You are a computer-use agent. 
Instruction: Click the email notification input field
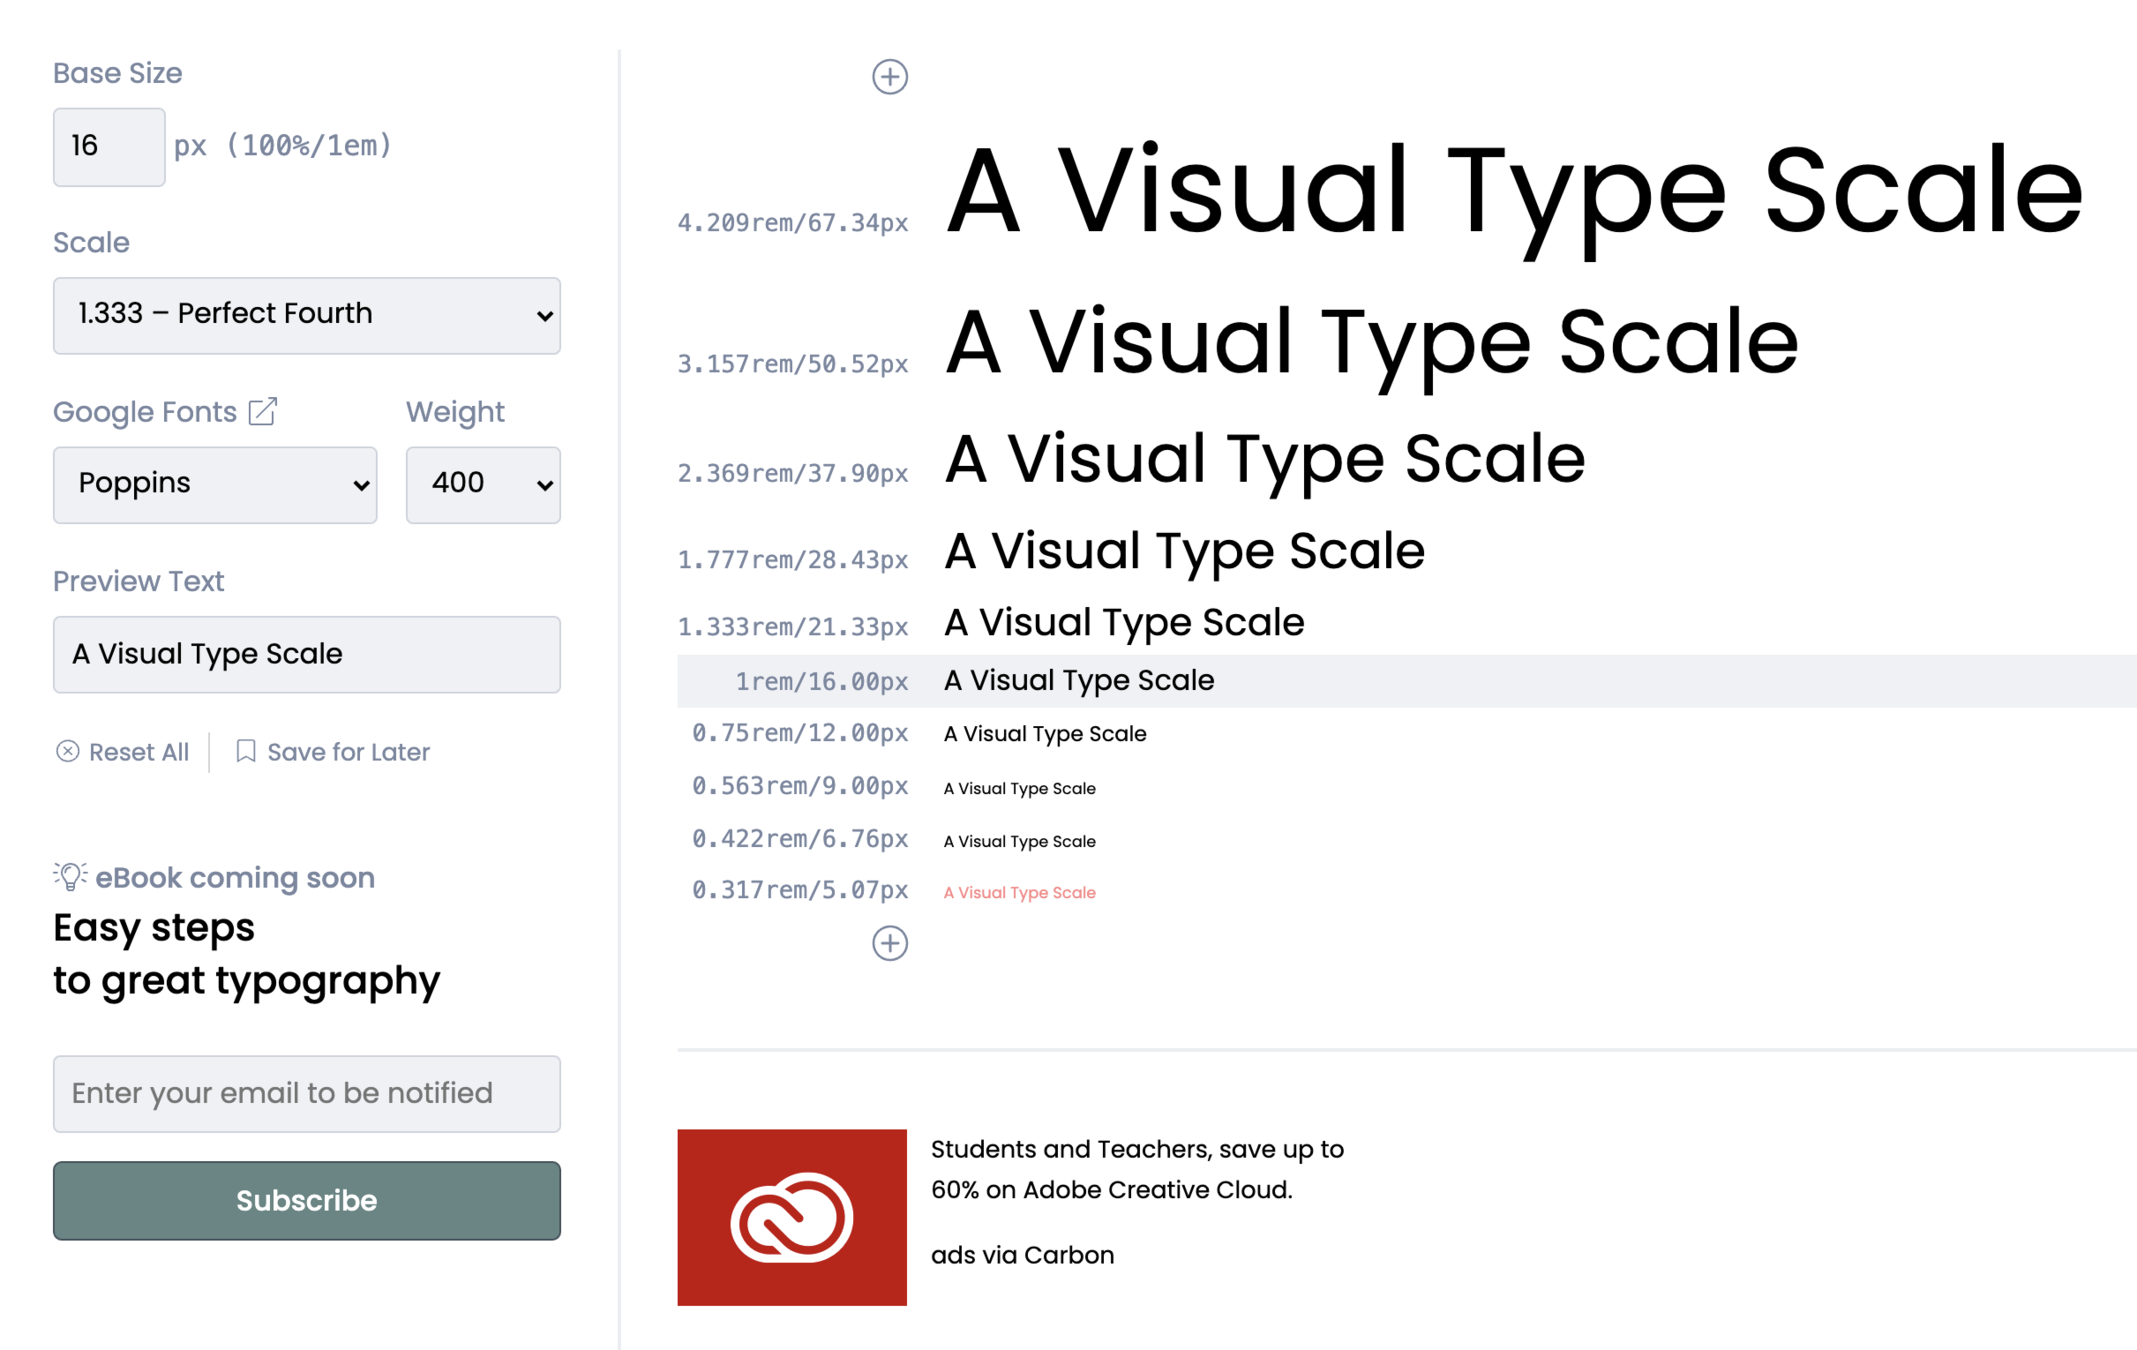pos(306,1093)
